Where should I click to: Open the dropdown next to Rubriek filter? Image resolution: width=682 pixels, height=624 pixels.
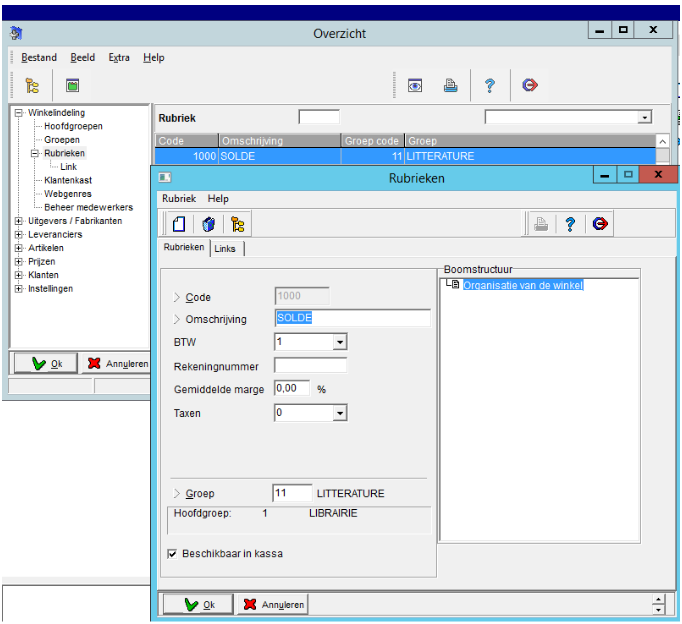coord(645,117)
